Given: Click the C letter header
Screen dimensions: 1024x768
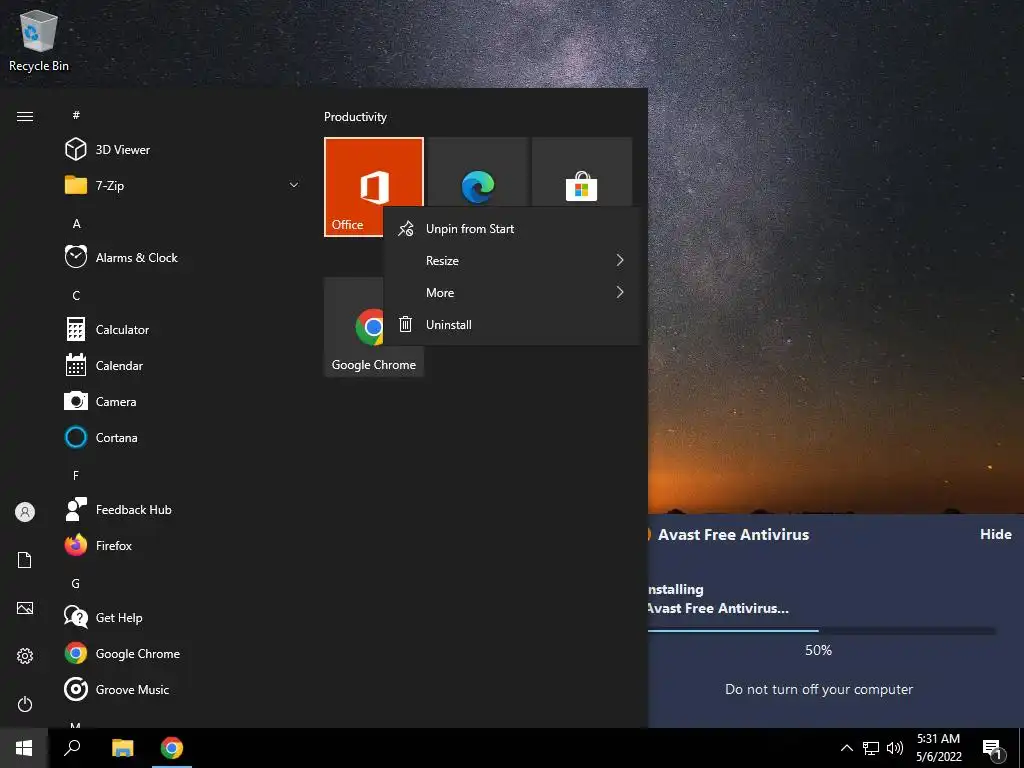Looking at the screenshot, I should [x=76, y=295].
